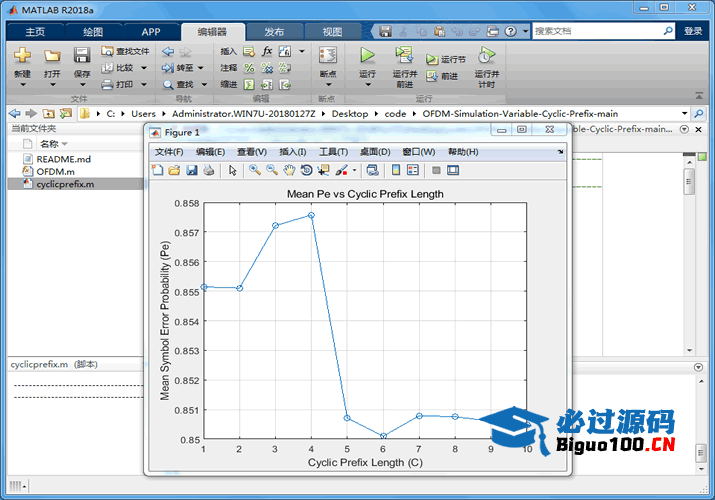The width and height of the screenshot is (715, 500).
Task: Select OFDM.m in the current folder list
Action: (55, 172)
